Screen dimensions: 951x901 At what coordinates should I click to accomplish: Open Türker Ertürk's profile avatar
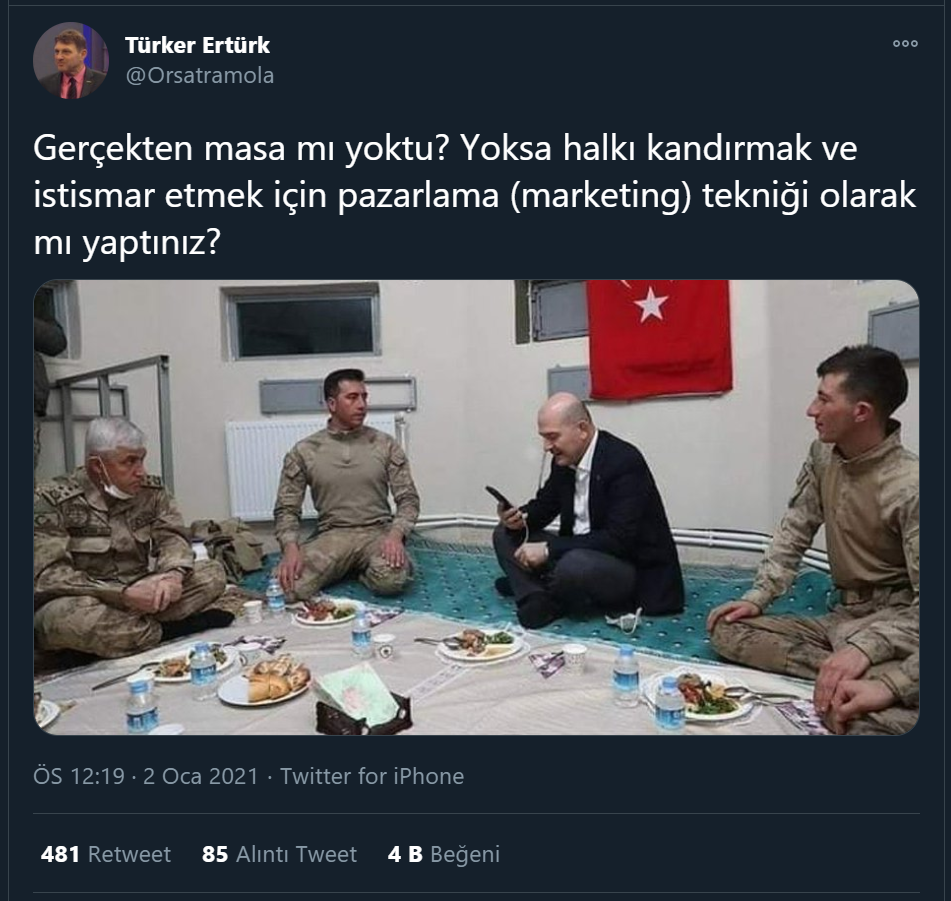(x=71, y=61)
